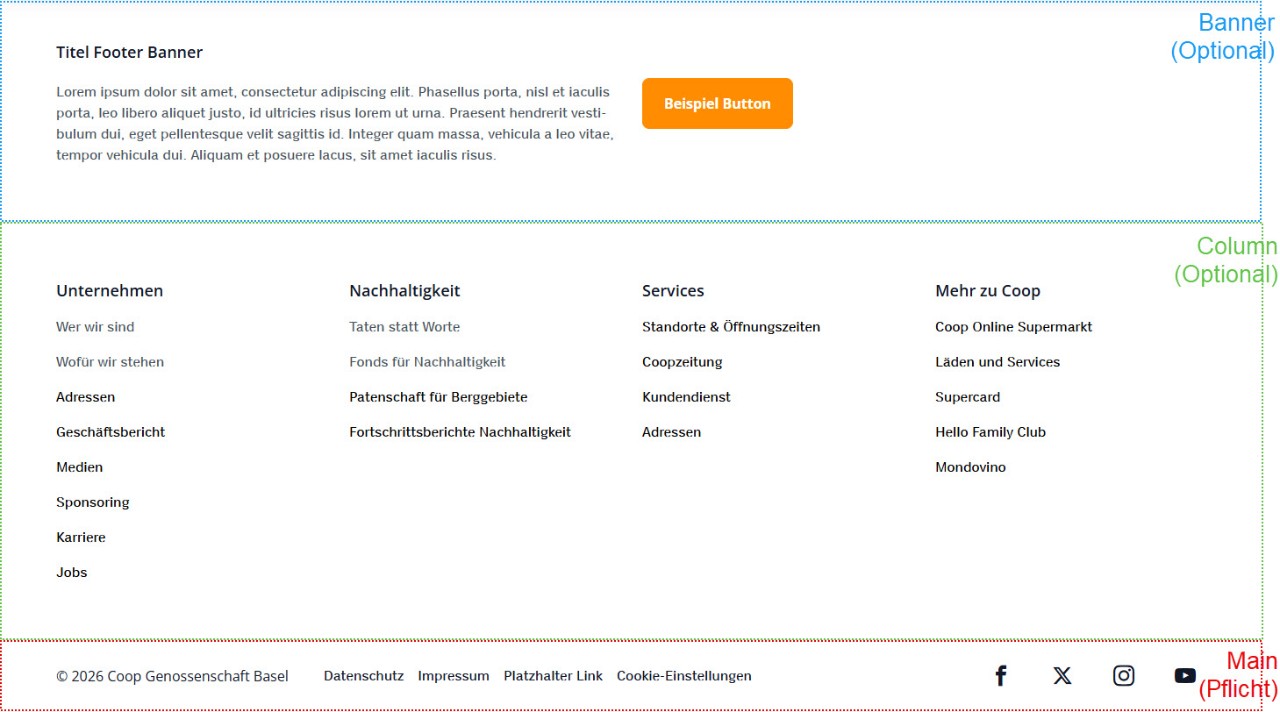Click the copyright Coop Genossenschaft Basel text

coord(172,676)
